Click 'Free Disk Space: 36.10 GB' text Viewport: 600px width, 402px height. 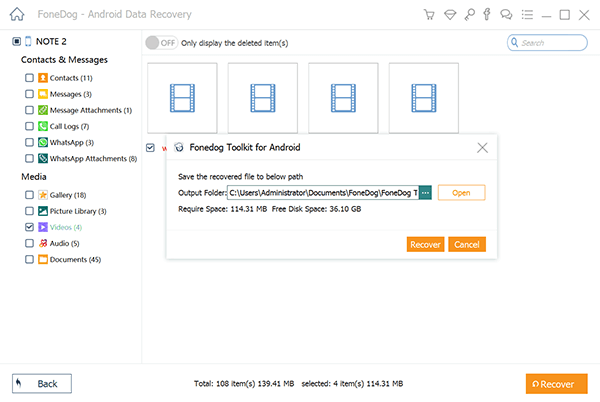[316, 209]
